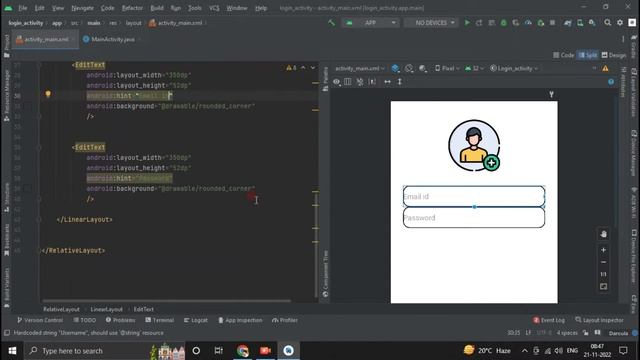Viewport: 640px width, 360px height.
Task: Open Chrome from the taskbar
Action: (242, 351)
